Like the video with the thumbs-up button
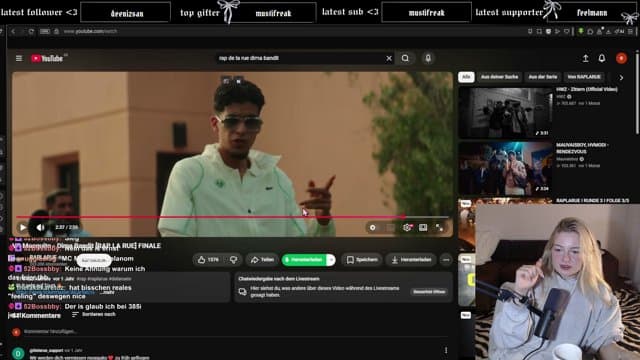 tap(209, 260)
